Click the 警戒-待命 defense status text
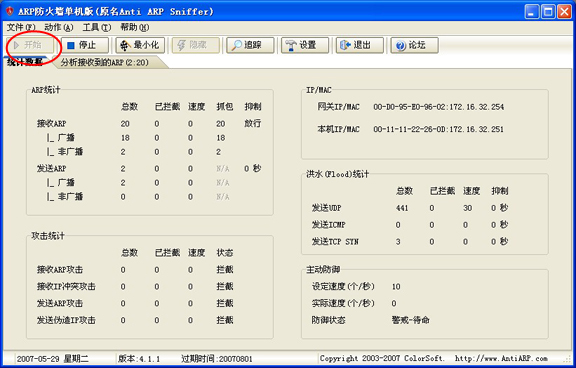 pos(410,320)
